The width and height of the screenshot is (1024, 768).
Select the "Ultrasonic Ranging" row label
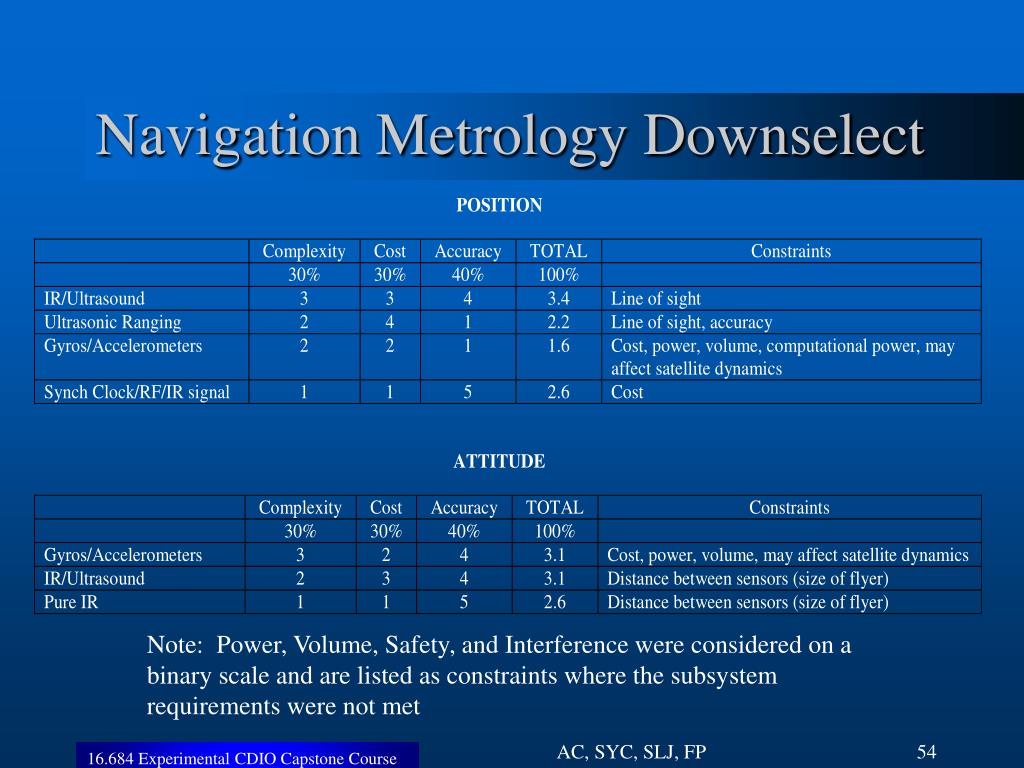click(x=112, y=322)
